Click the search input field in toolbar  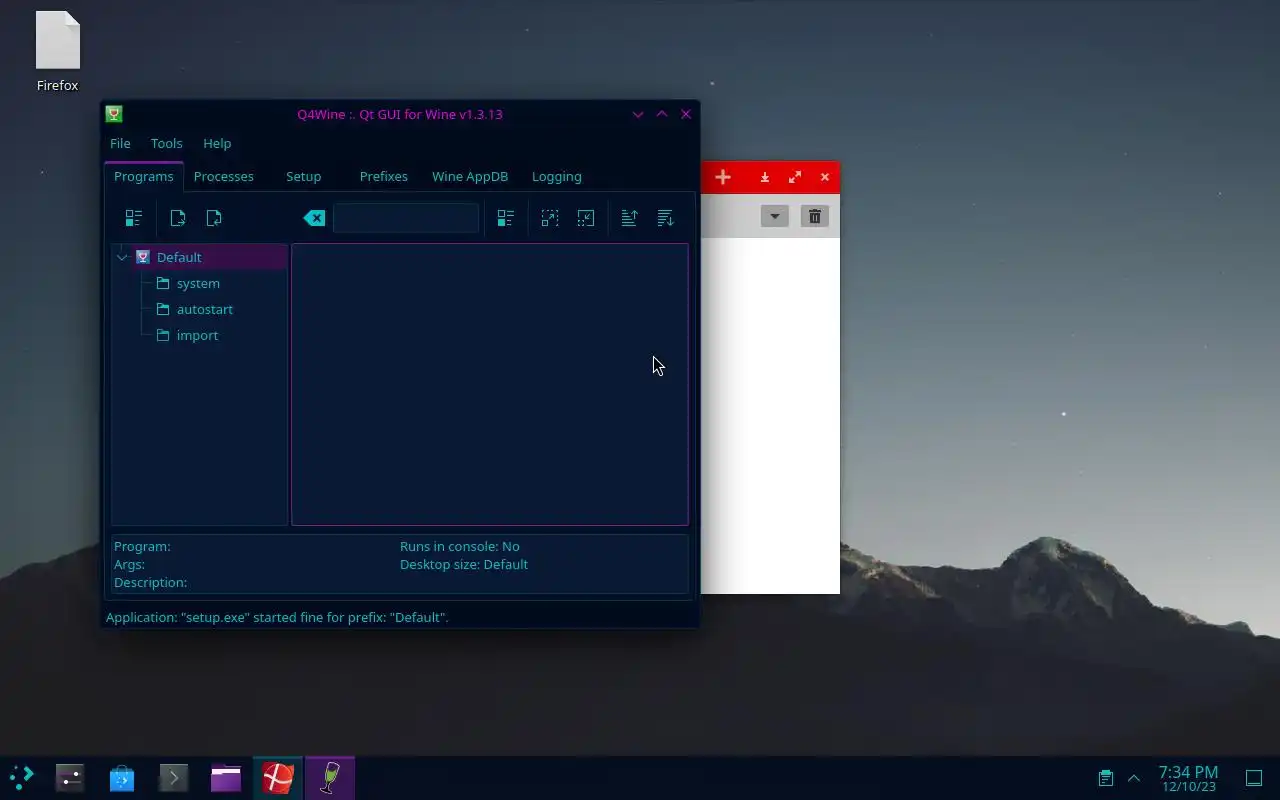click(x=406, y=218)
